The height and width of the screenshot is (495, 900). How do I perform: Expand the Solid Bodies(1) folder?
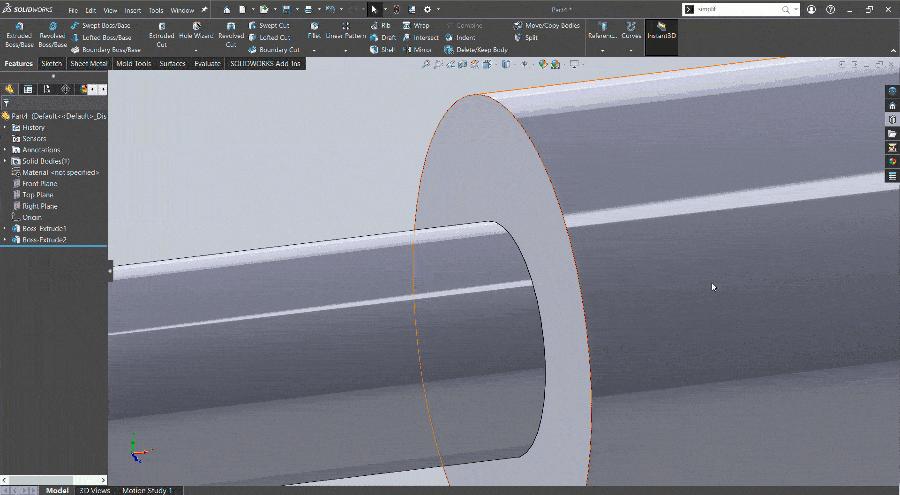(x=6, y=161)
